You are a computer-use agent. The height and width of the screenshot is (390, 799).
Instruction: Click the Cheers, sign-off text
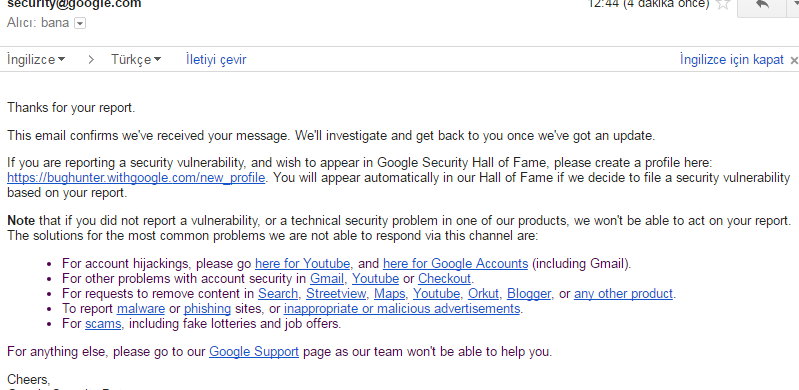(x=29, y=380)
